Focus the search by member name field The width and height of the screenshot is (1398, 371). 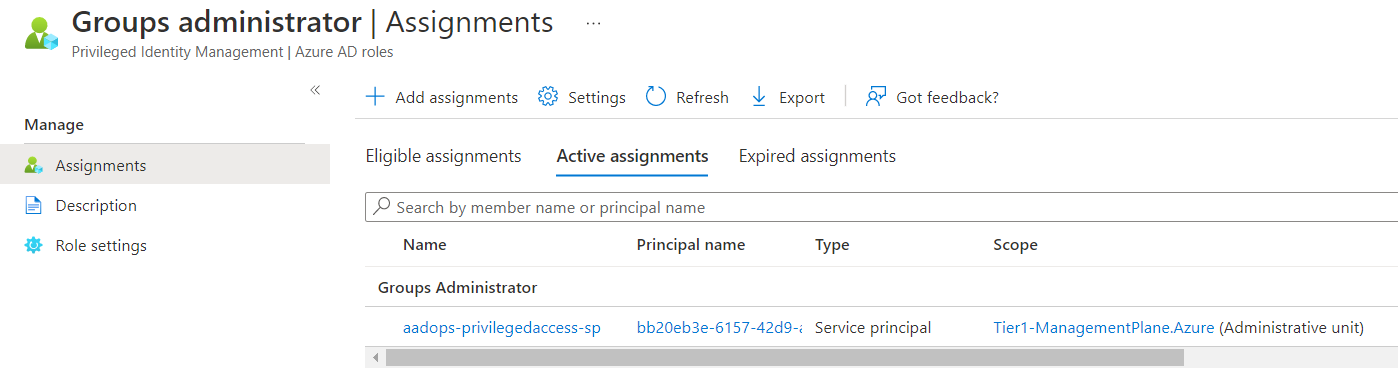(x=881, y=207)
